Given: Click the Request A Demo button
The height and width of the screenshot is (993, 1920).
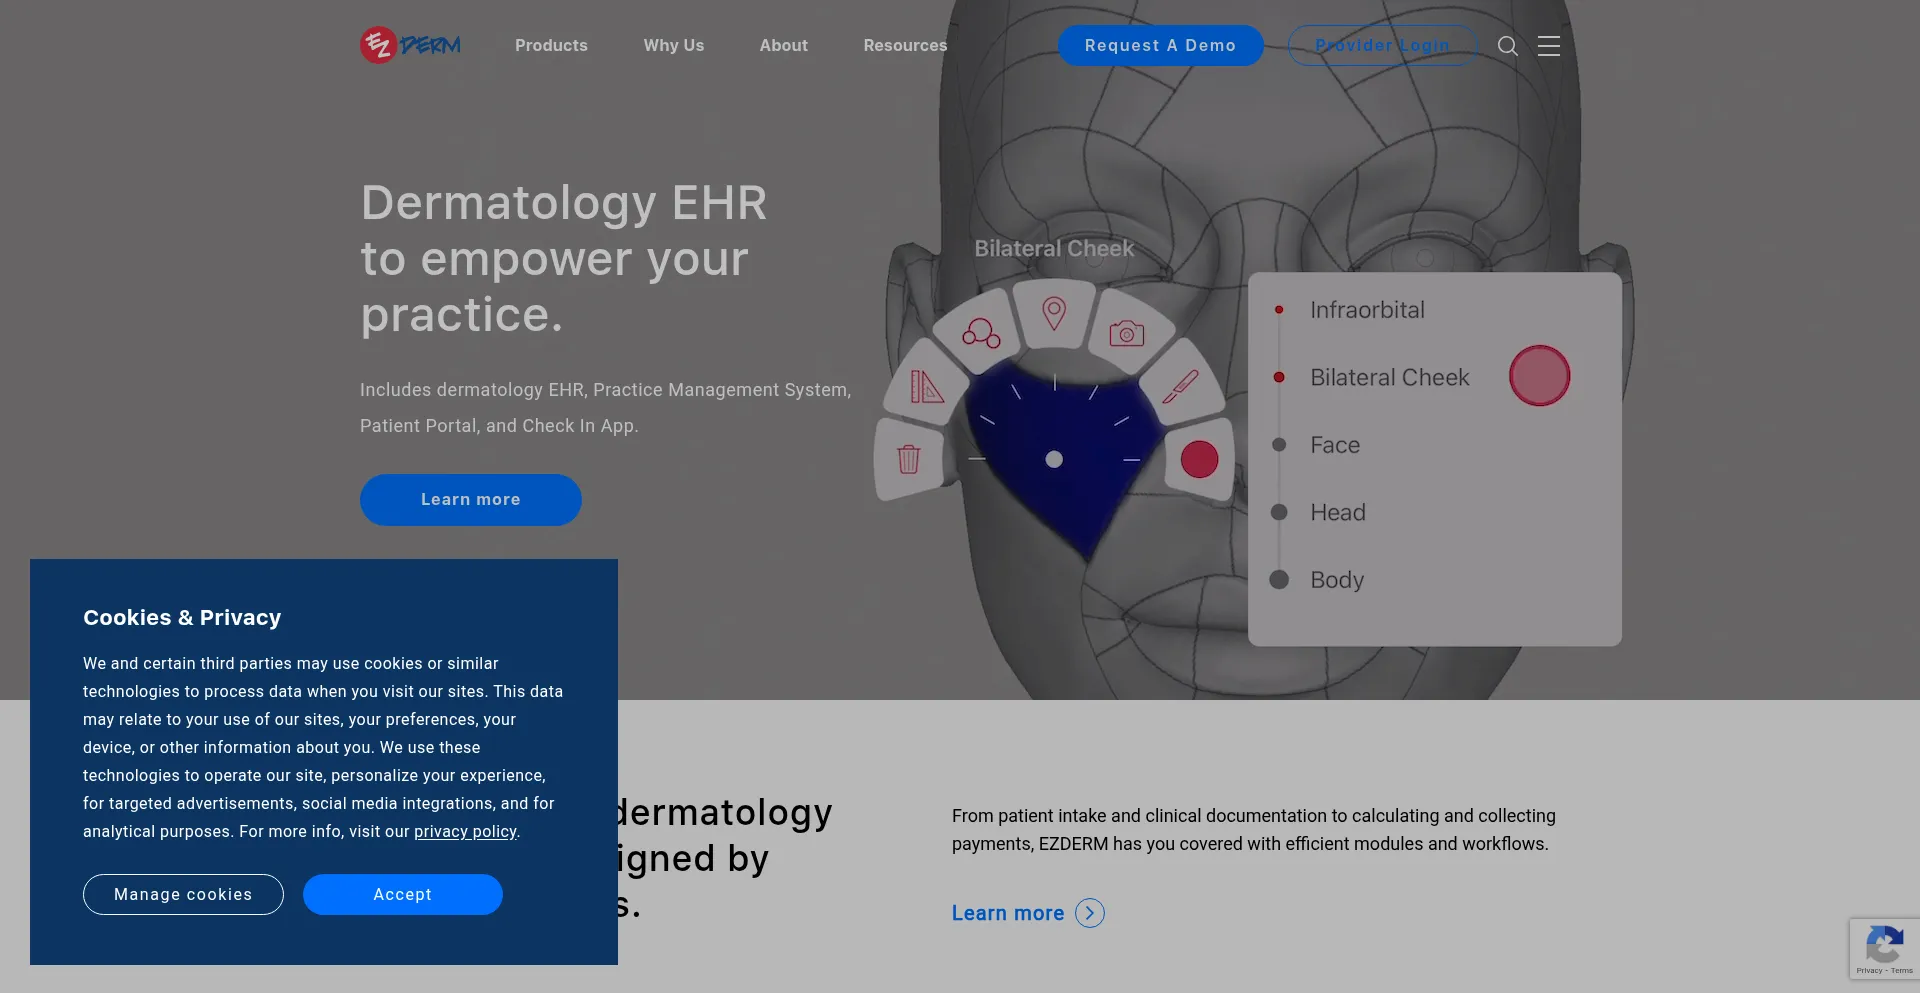Looking at the screenshot, I should pyautogui.click(x=1160, y=46).
